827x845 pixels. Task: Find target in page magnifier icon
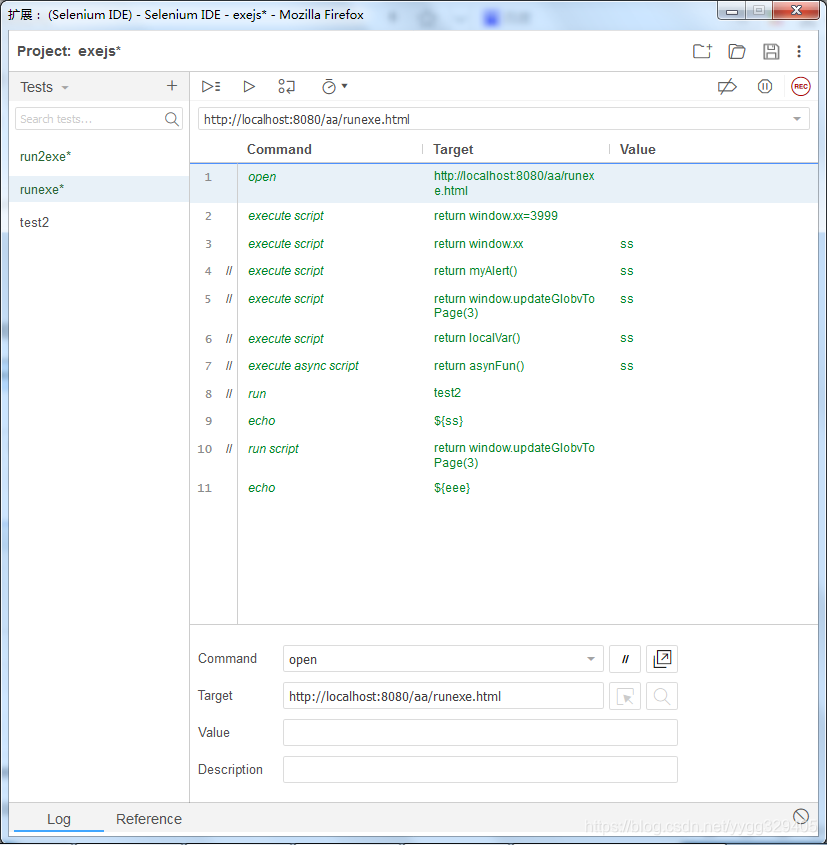[x=662, y=696]
